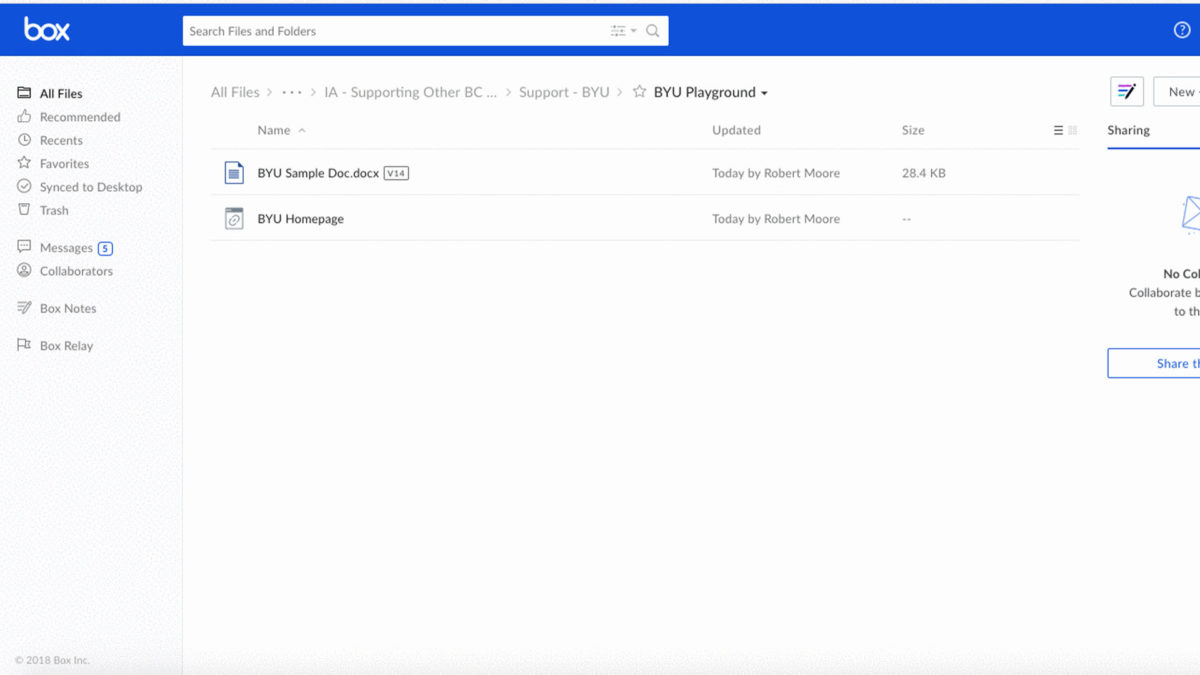Click the All Files folder icon
The image size is (1200, 675).
coord(24,93)
